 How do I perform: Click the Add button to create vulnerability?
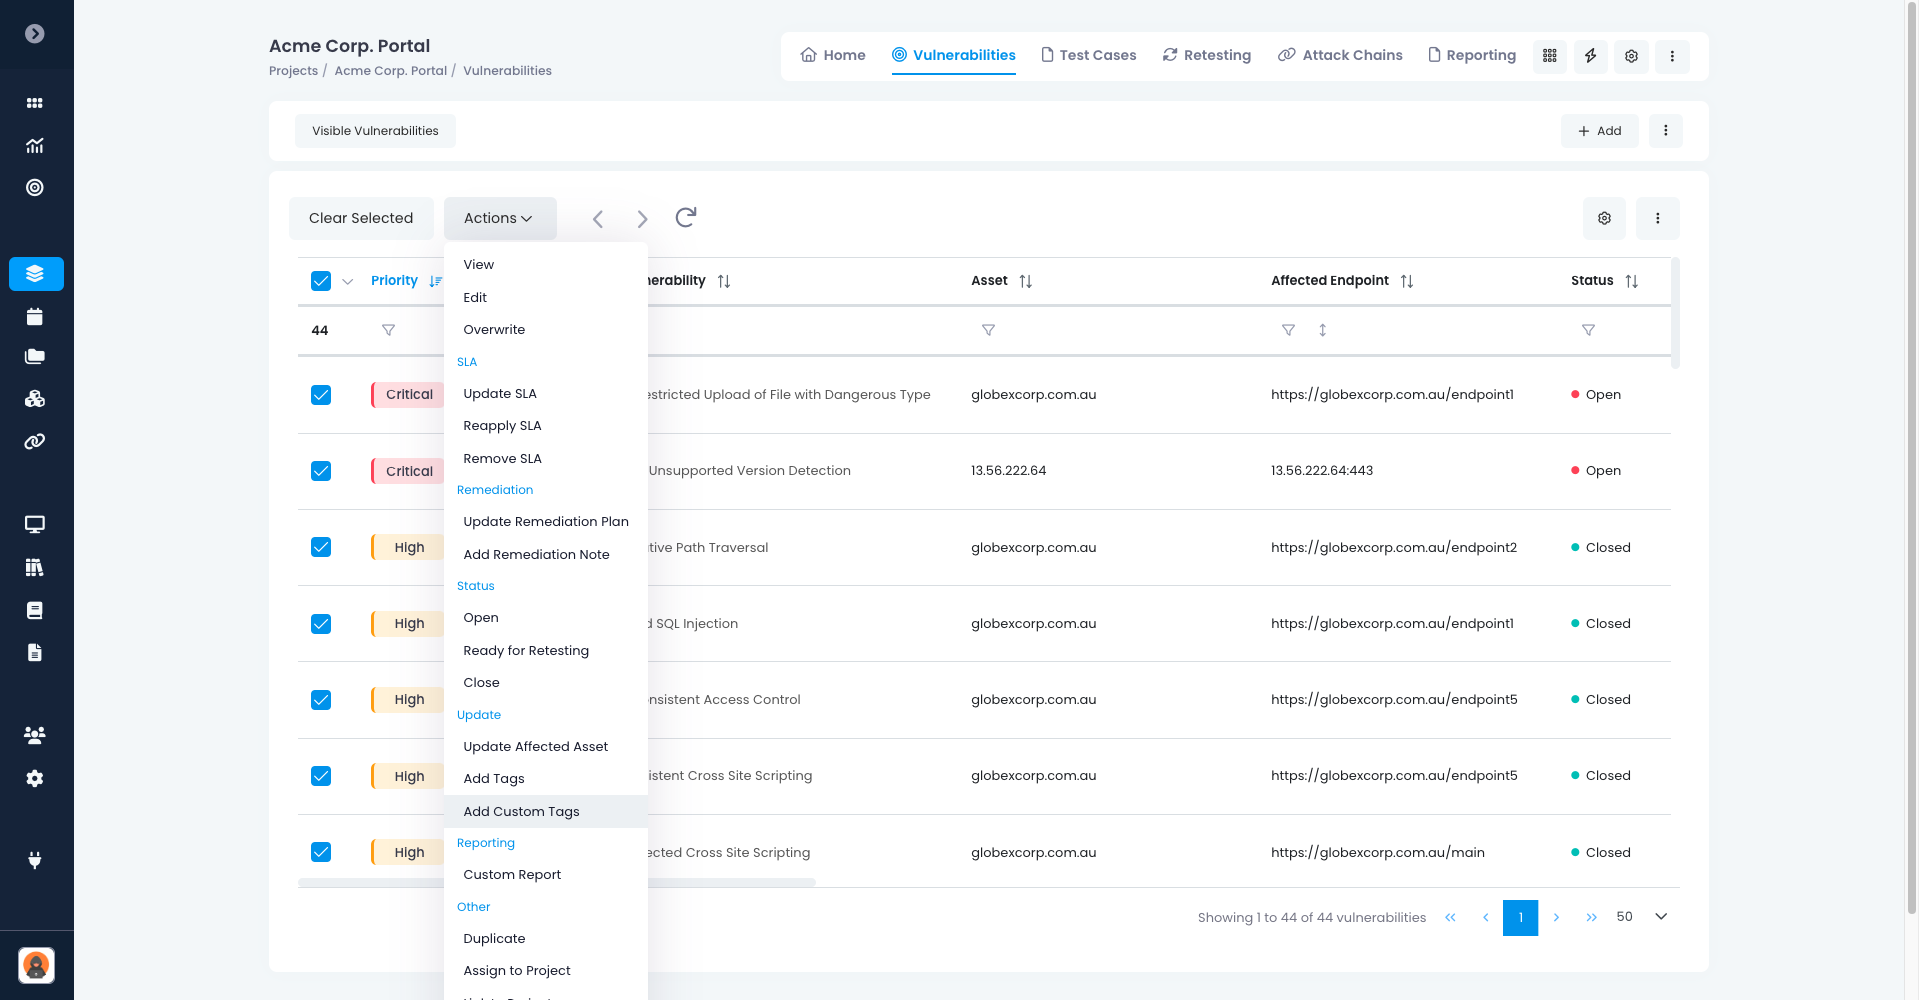(1599, 130)
